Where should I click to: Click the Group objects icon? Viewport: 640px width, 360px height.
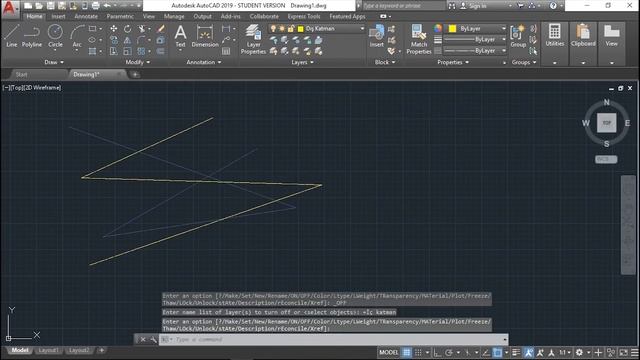(518, 36)
